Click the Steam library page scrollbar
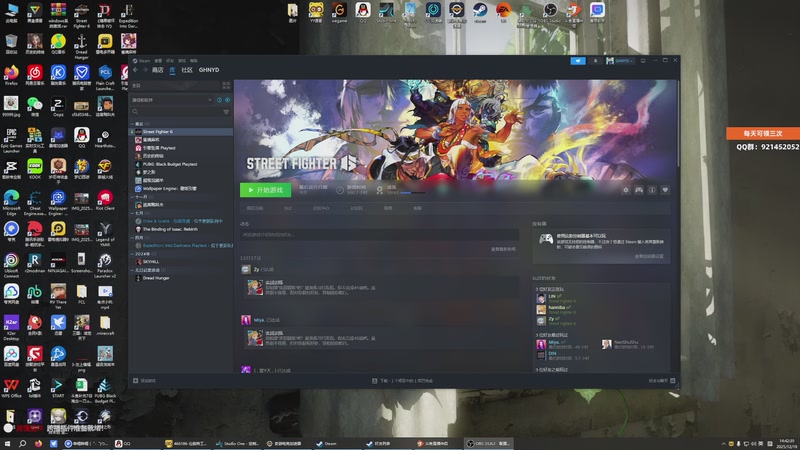Viewport: 800px width, 450px height. [x=678, y=123]
